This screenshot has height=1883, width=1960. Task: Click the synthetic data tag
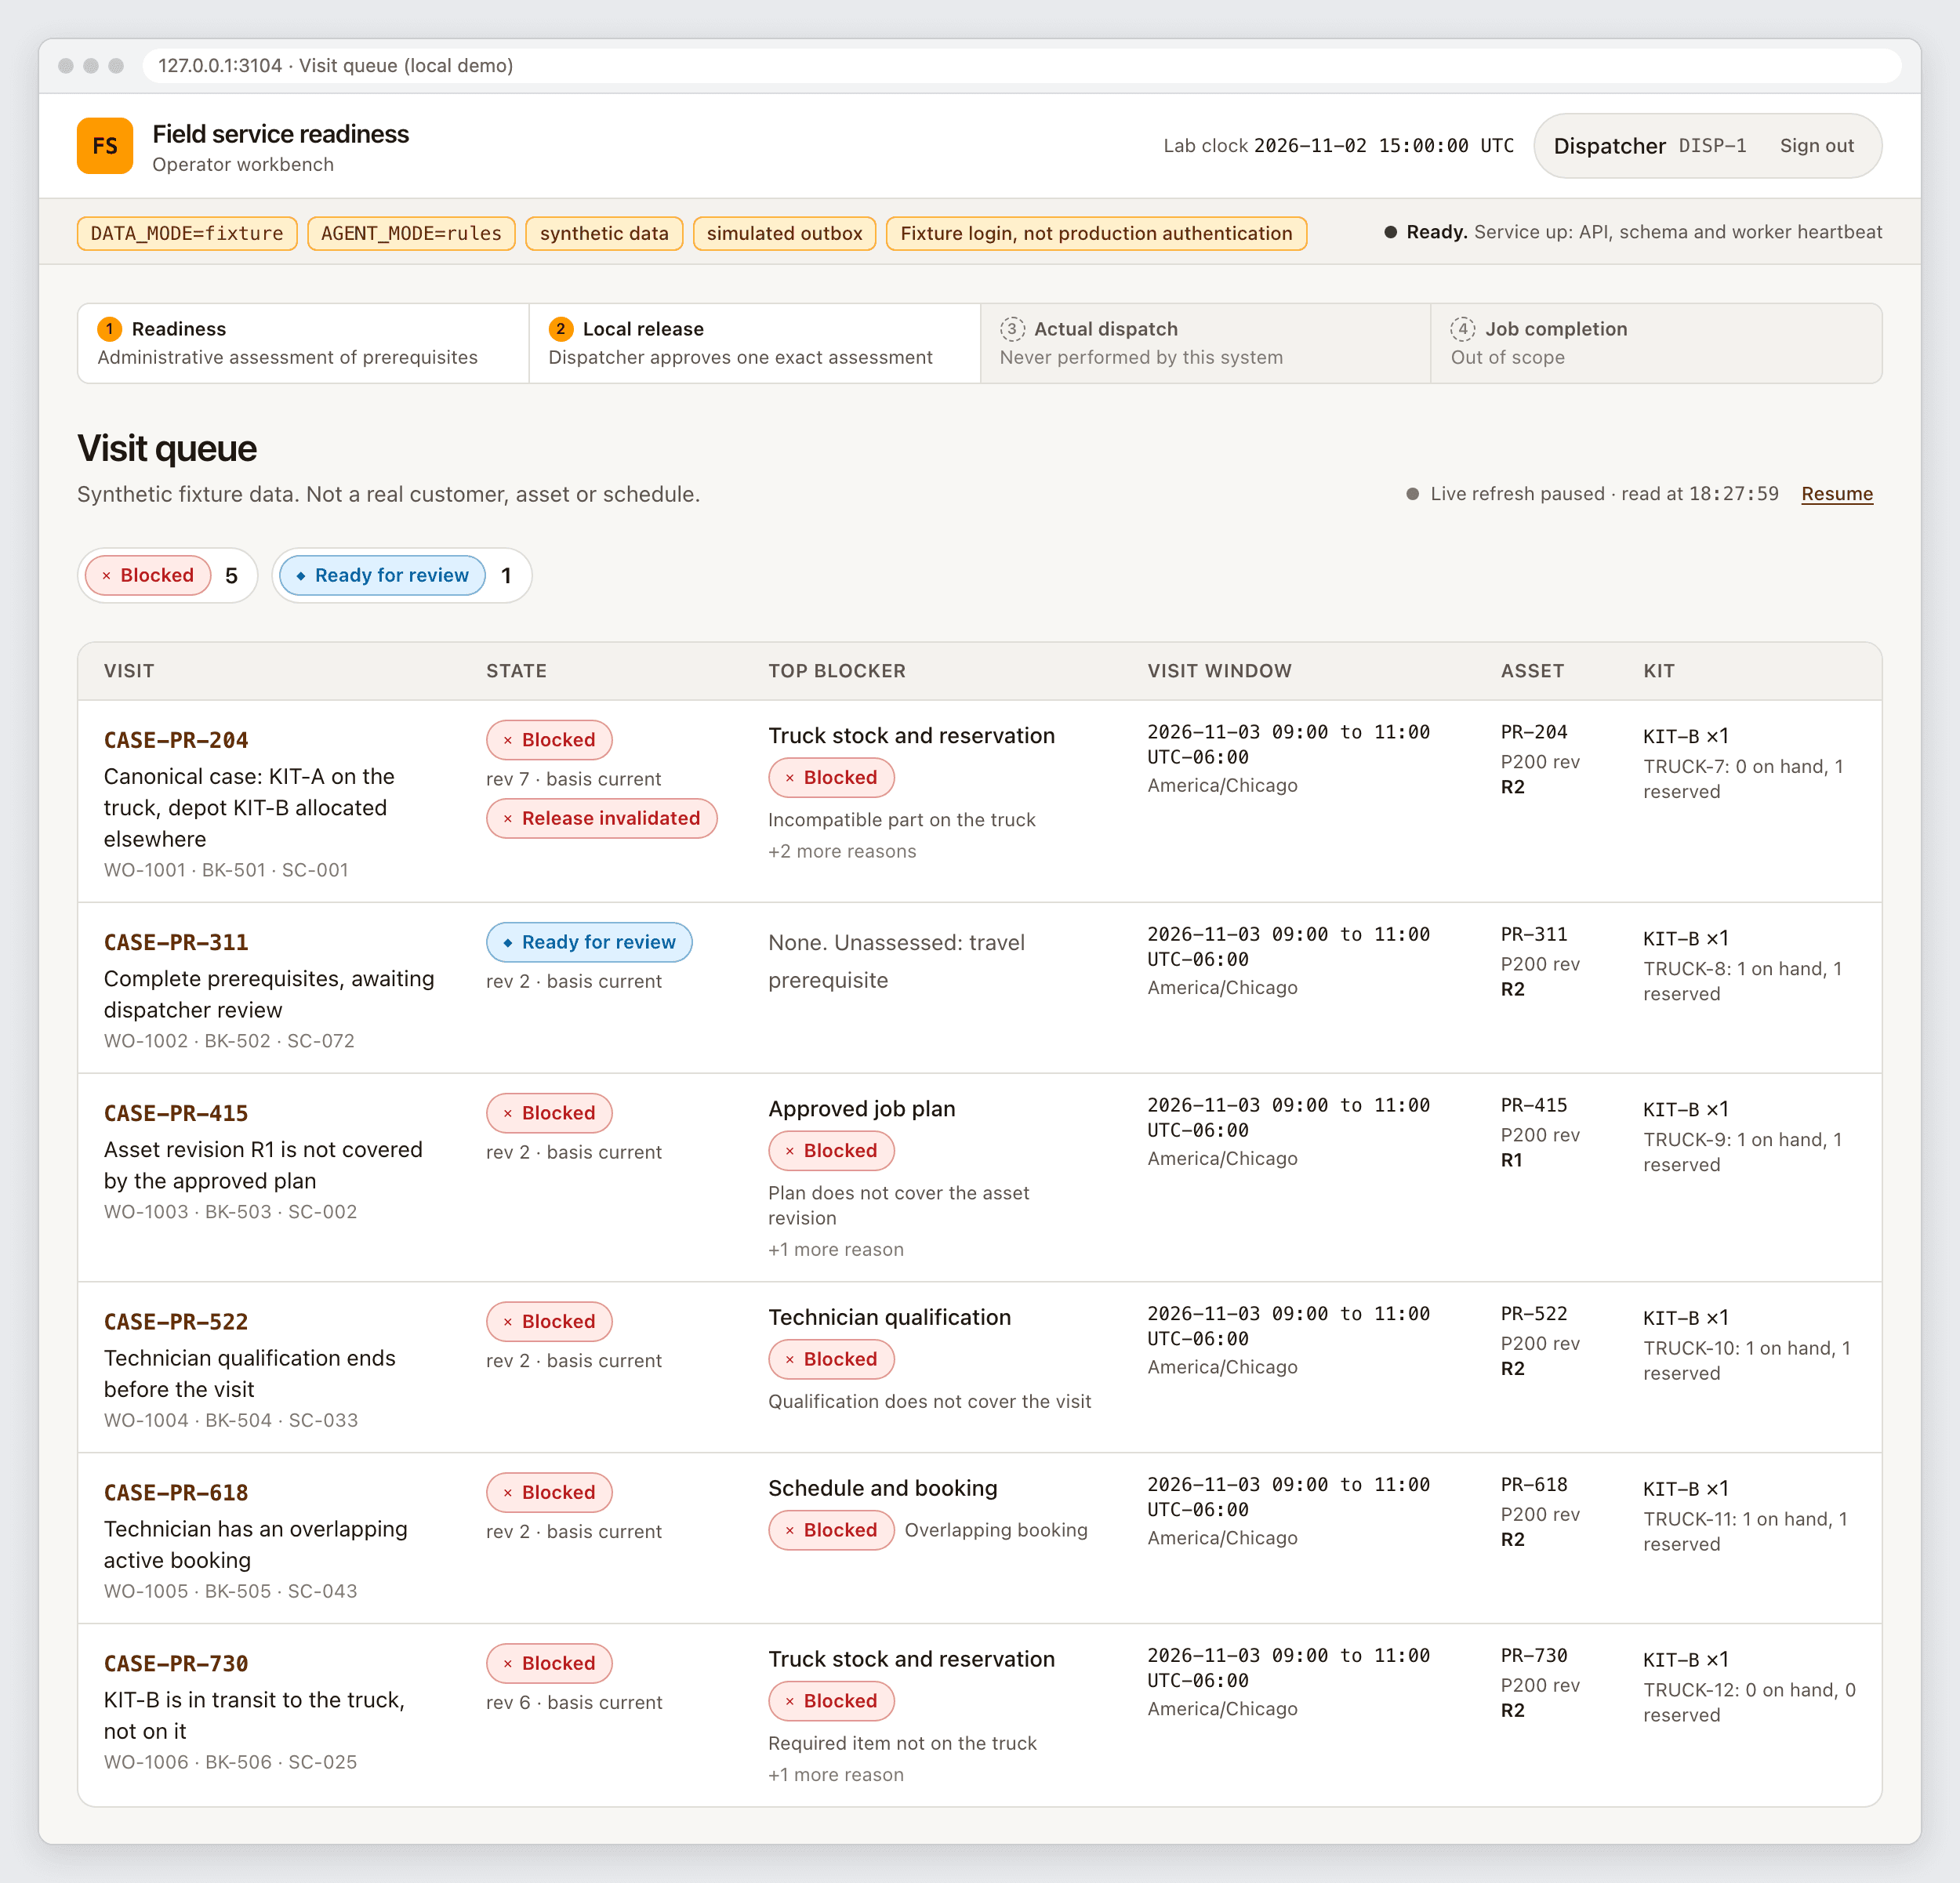pyautogui.click(x=604, y=233)
